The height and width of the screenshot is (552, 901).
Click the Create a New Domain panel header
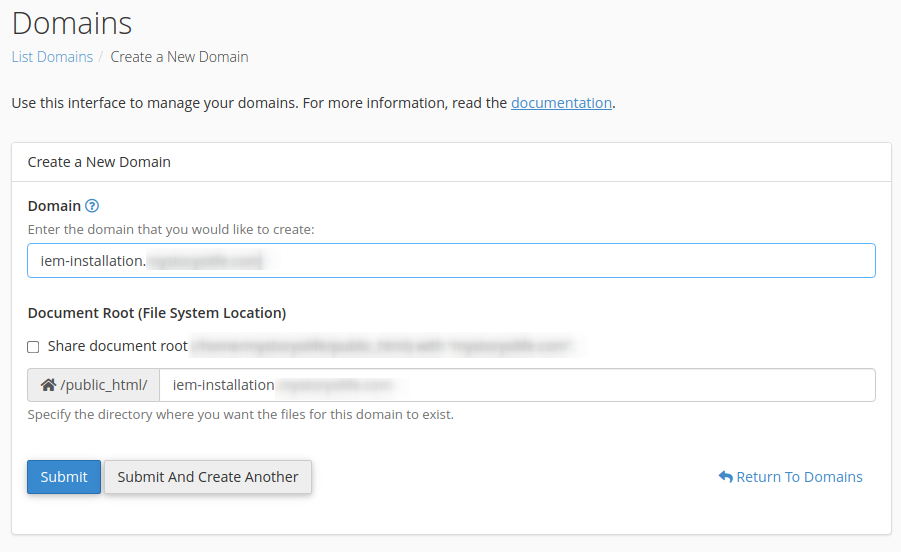(x=451, y=162)
